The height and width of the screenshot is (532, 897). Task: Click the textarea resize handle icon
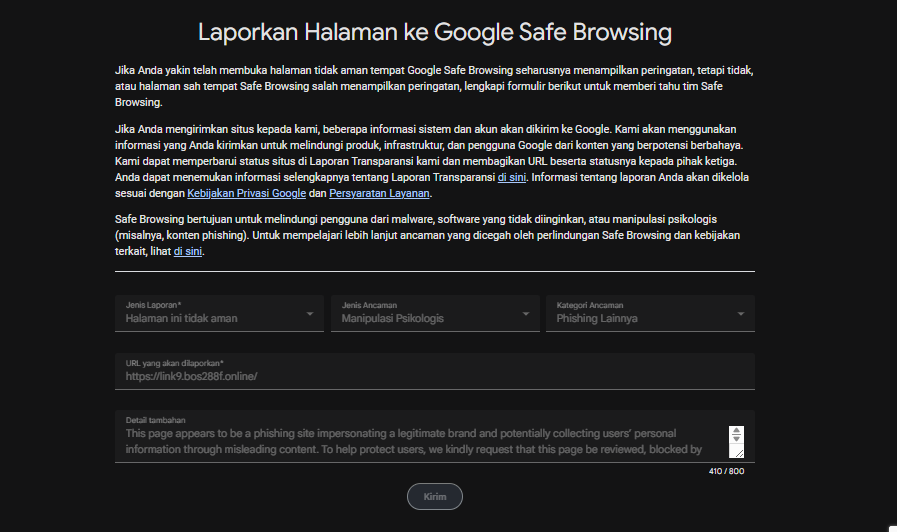click(x=739, y=452)
